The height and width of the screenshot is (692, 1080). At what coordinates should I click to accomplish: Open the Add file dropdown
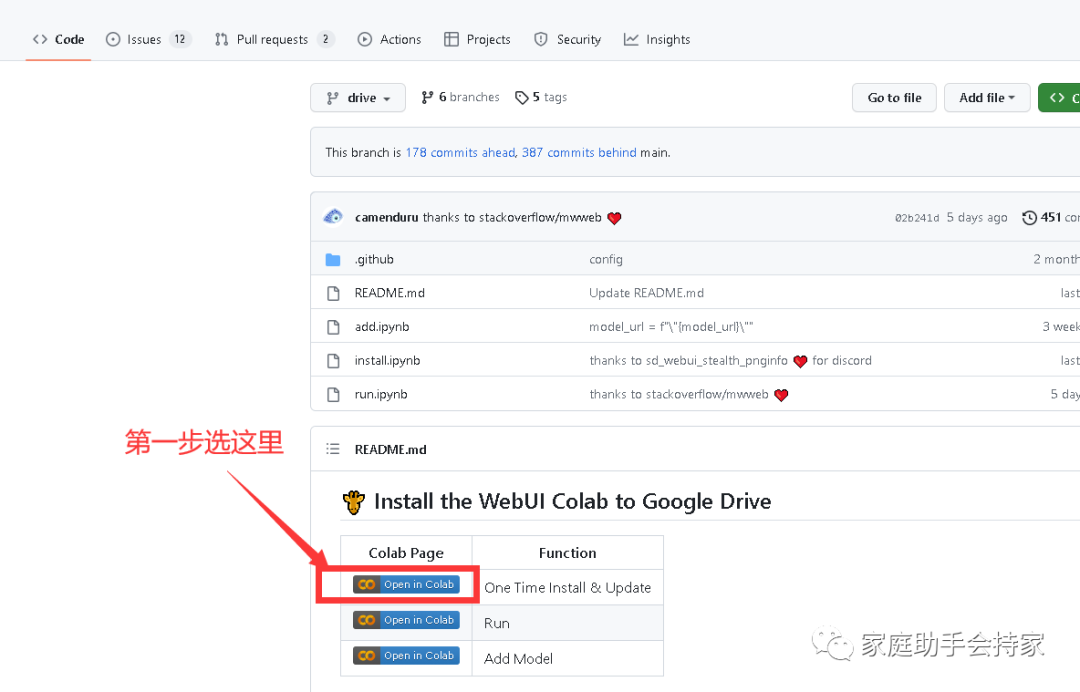[986, 98]
